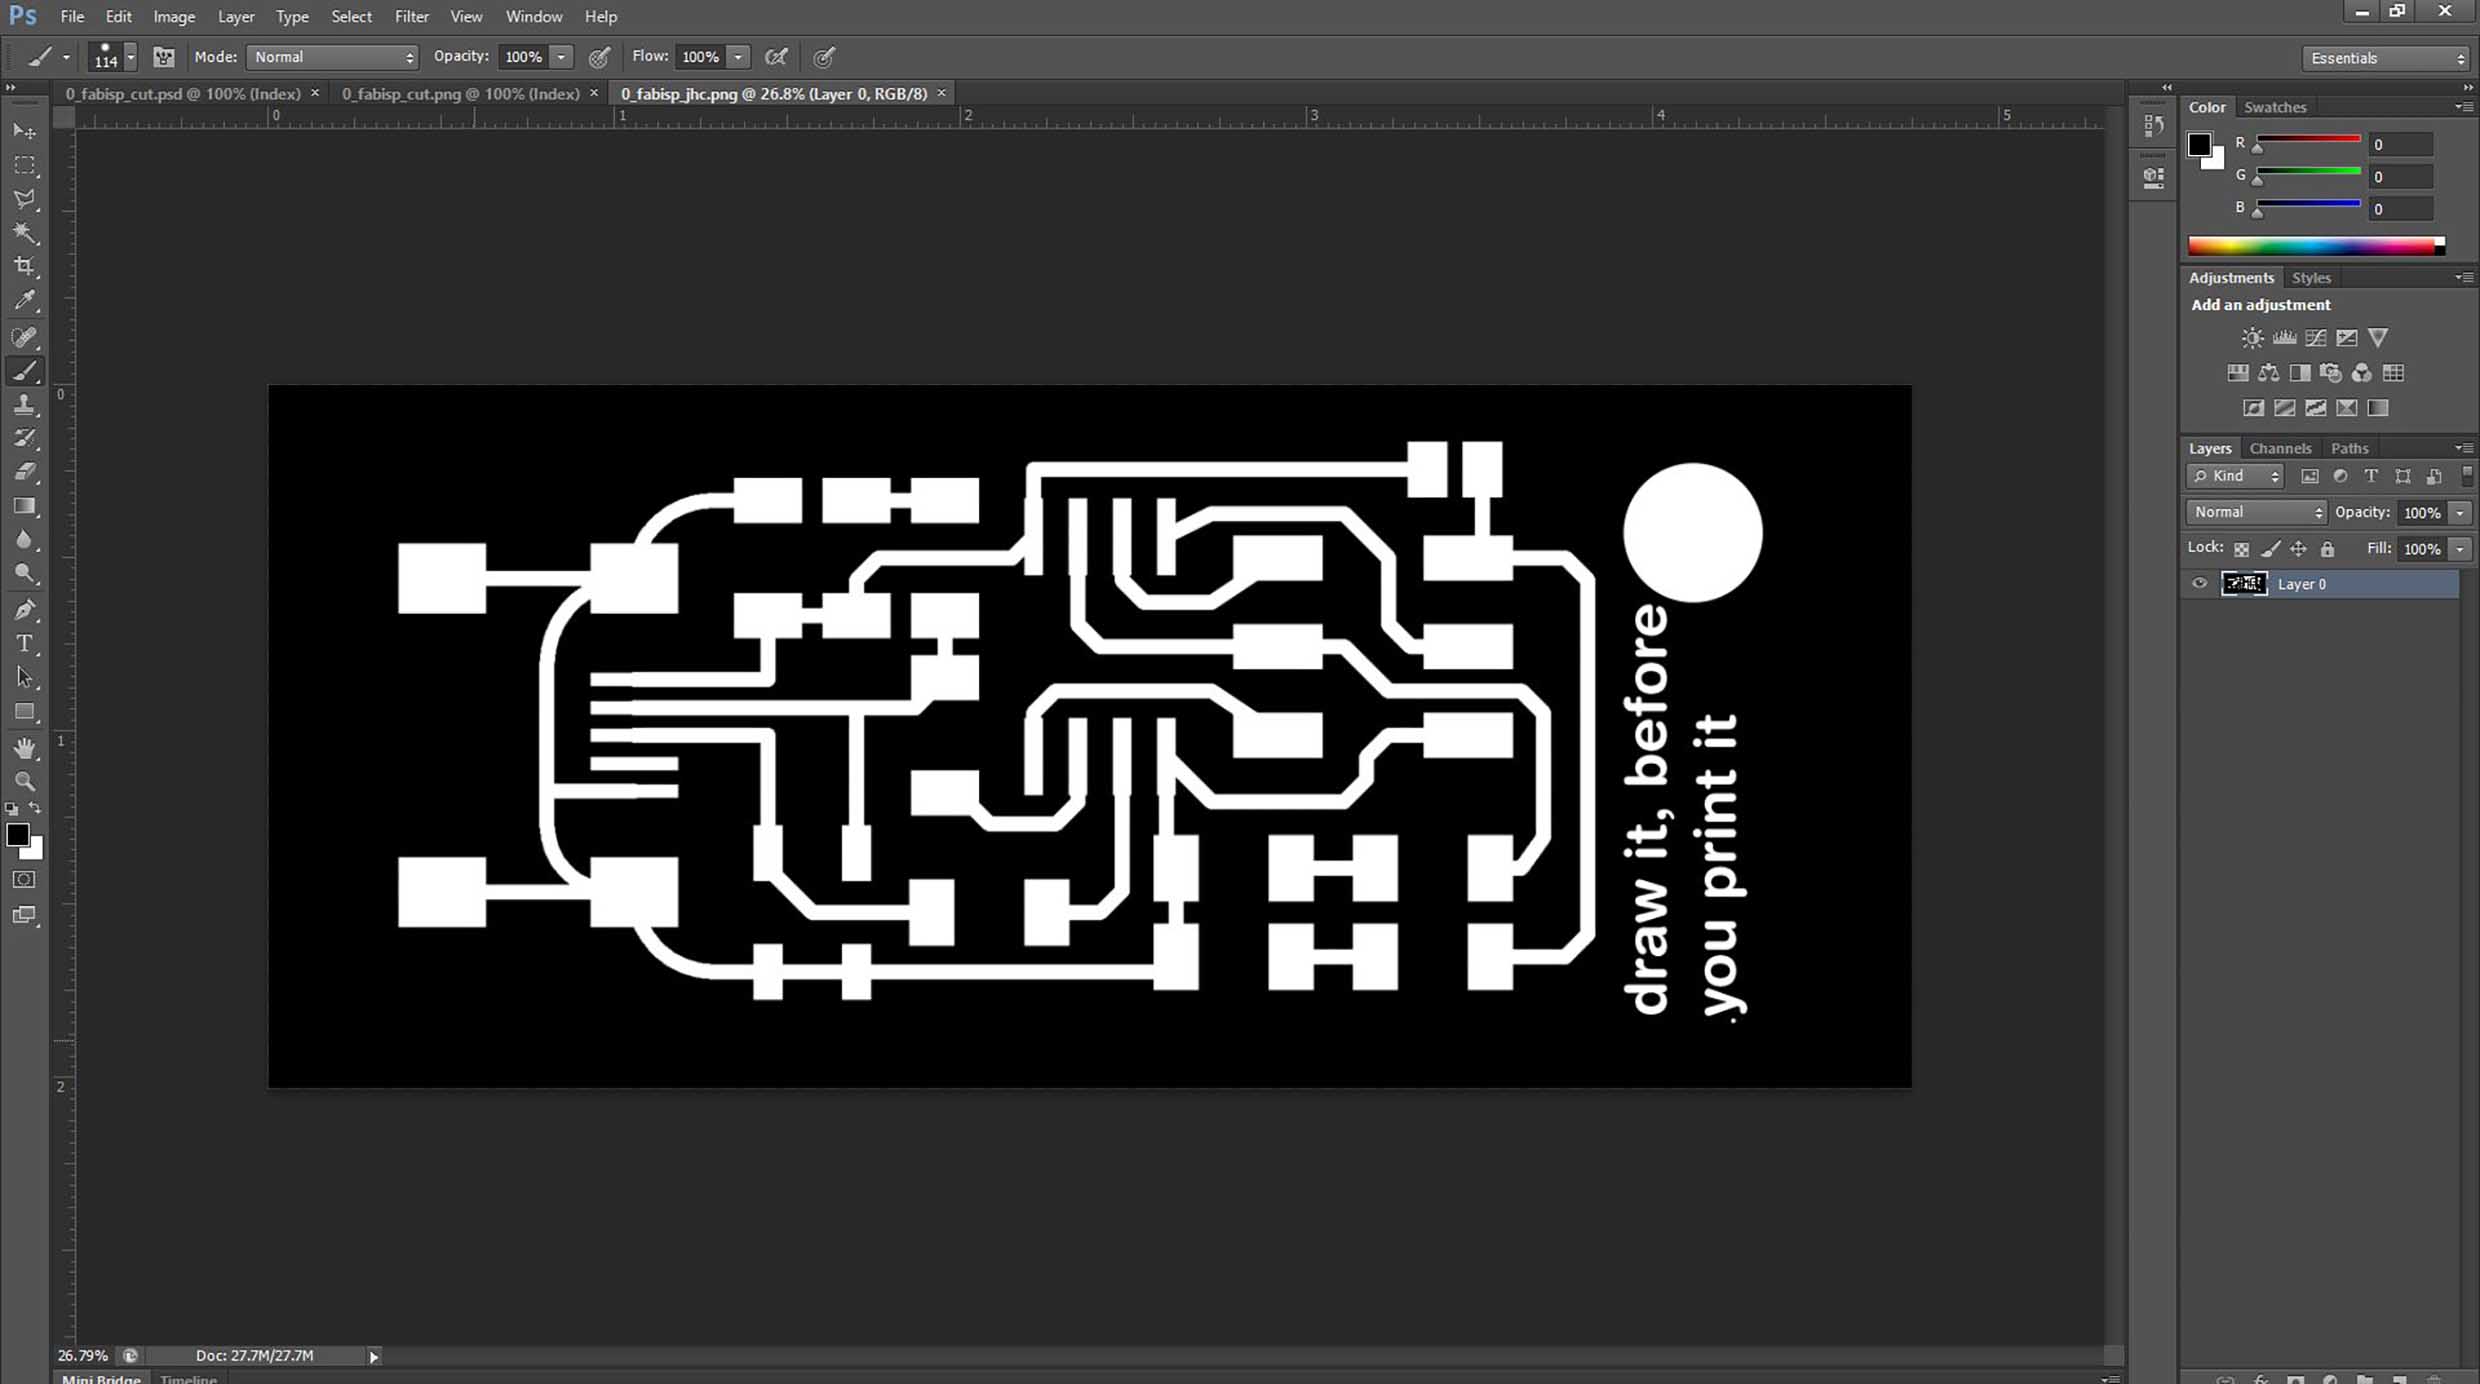Click the Brightness/Contrast adjustment icon
This screenshot has height=1384, width=2480.
tap(2251, 338)
